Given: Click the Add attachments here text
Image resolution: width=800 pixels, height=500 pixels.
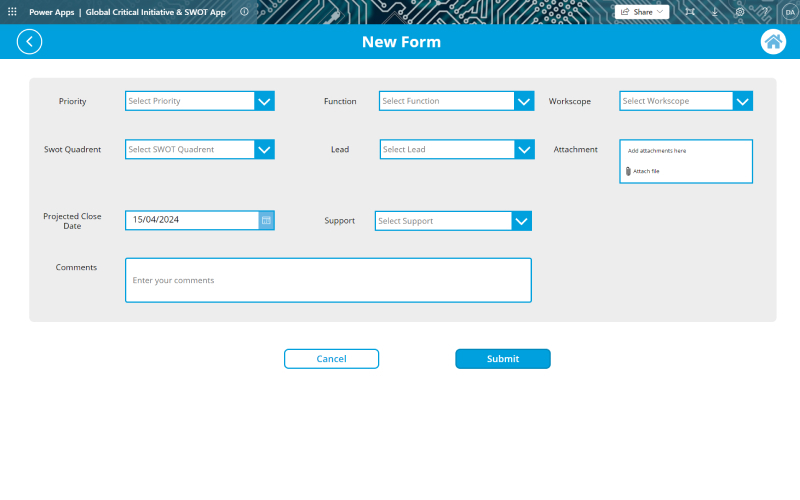Looking at the screenshot, I should [657, 151].
